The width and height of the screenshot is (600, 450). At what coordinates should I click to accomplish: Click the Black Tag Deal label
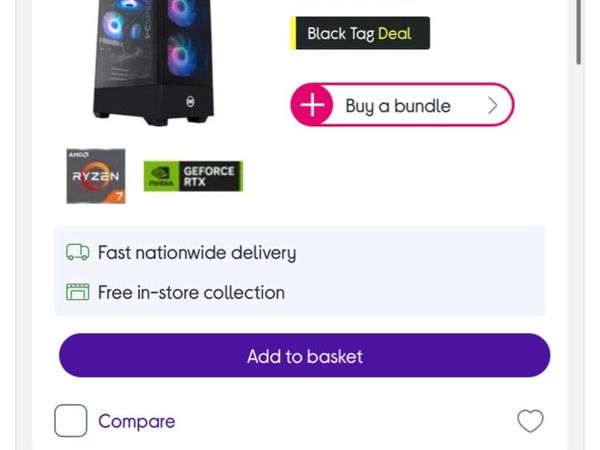pos(360,33)
